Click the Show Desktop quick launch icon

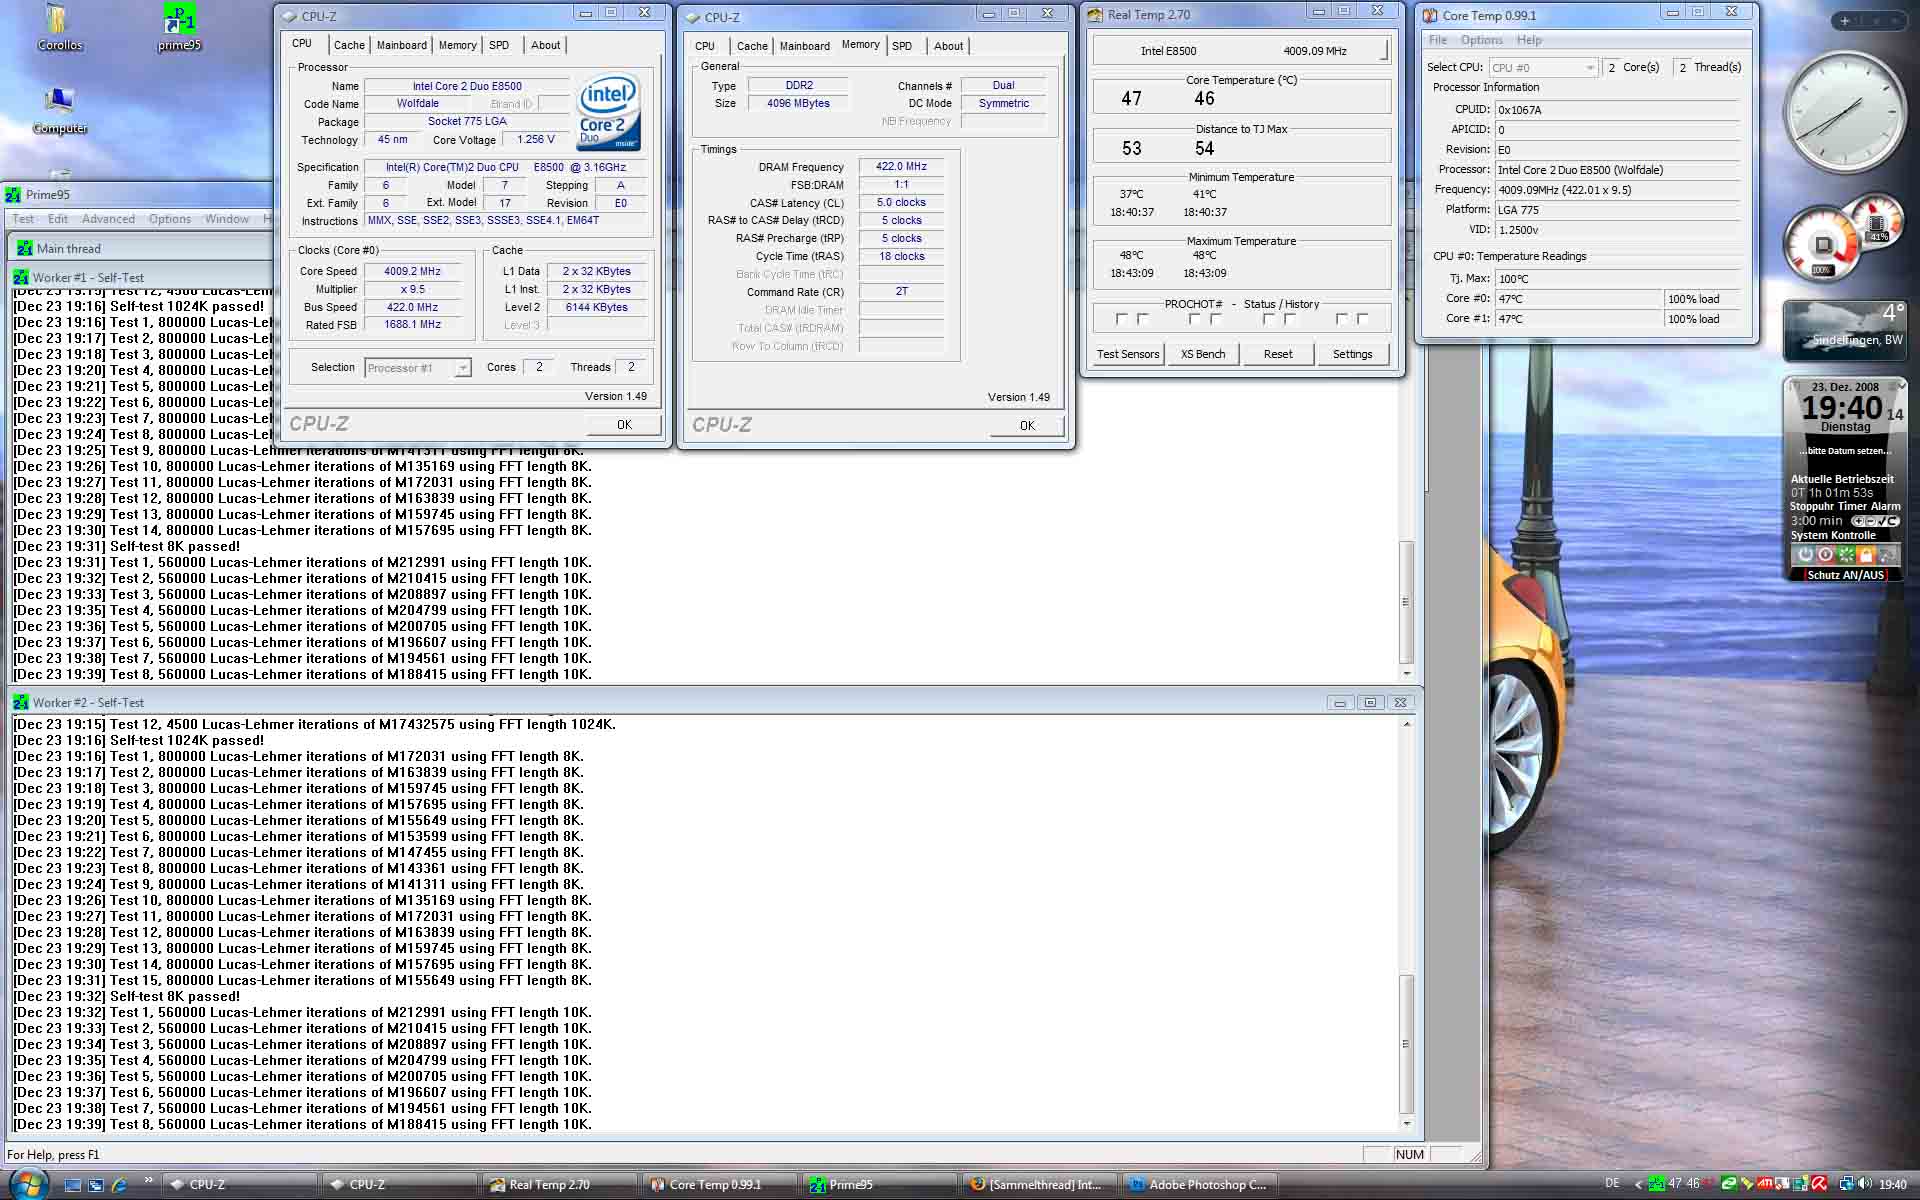[72, 1184]
